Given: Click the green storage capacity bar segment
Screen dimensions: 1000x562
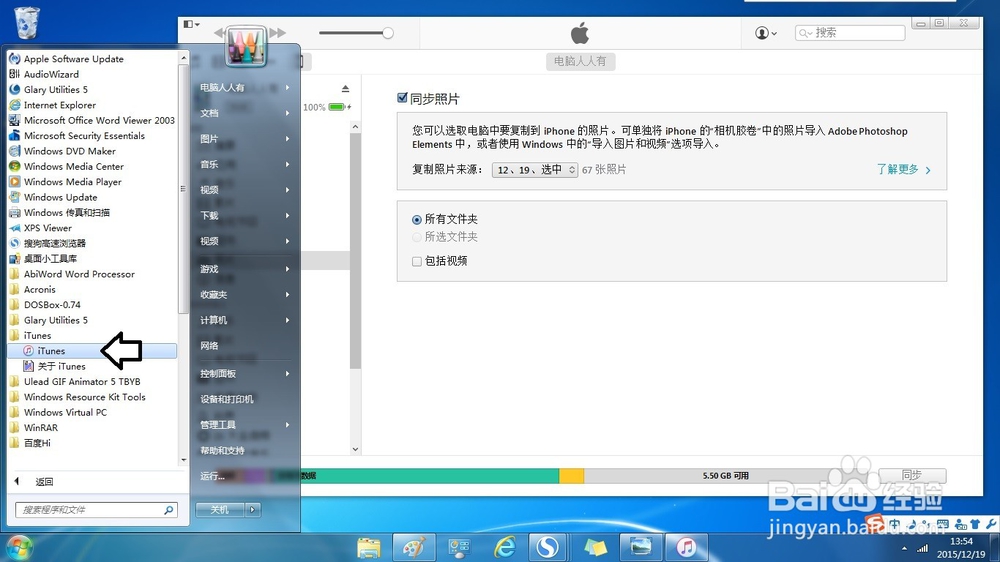Looking at the screenshot, I should (430, 476).
